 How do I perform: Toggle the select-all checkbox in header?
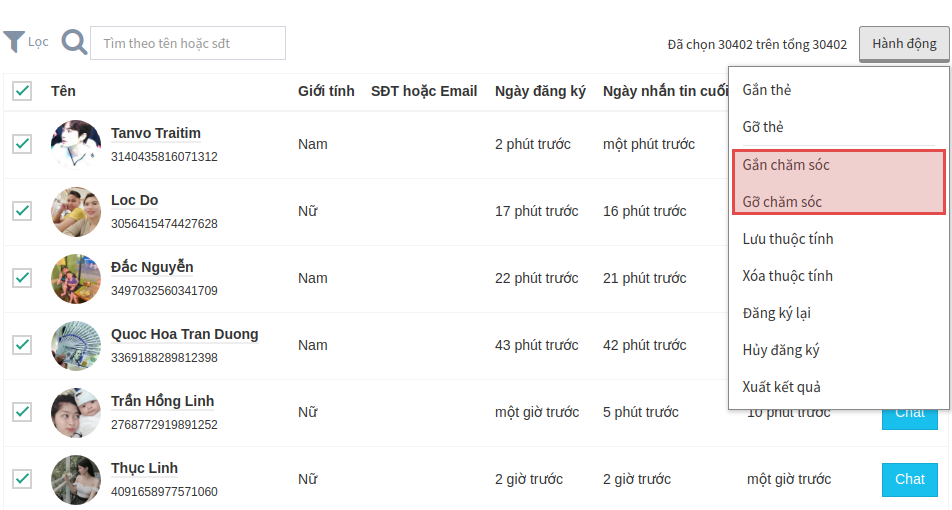[x=21, y=91]
